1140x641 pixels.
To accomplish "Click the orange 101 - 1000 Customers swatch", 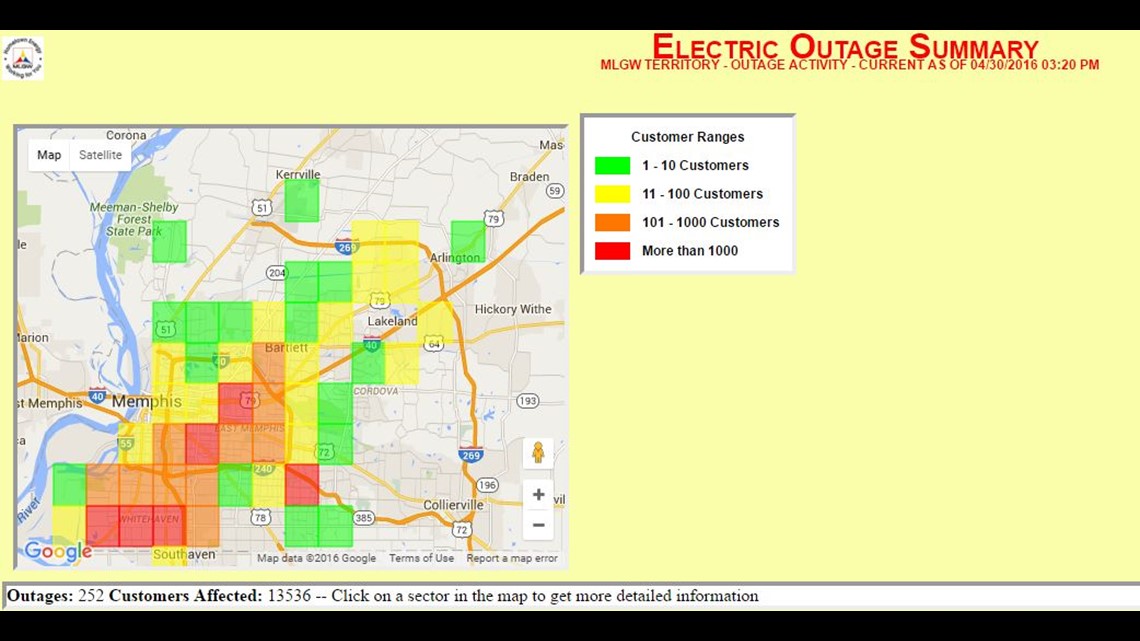I will click(x=612, y=222).
